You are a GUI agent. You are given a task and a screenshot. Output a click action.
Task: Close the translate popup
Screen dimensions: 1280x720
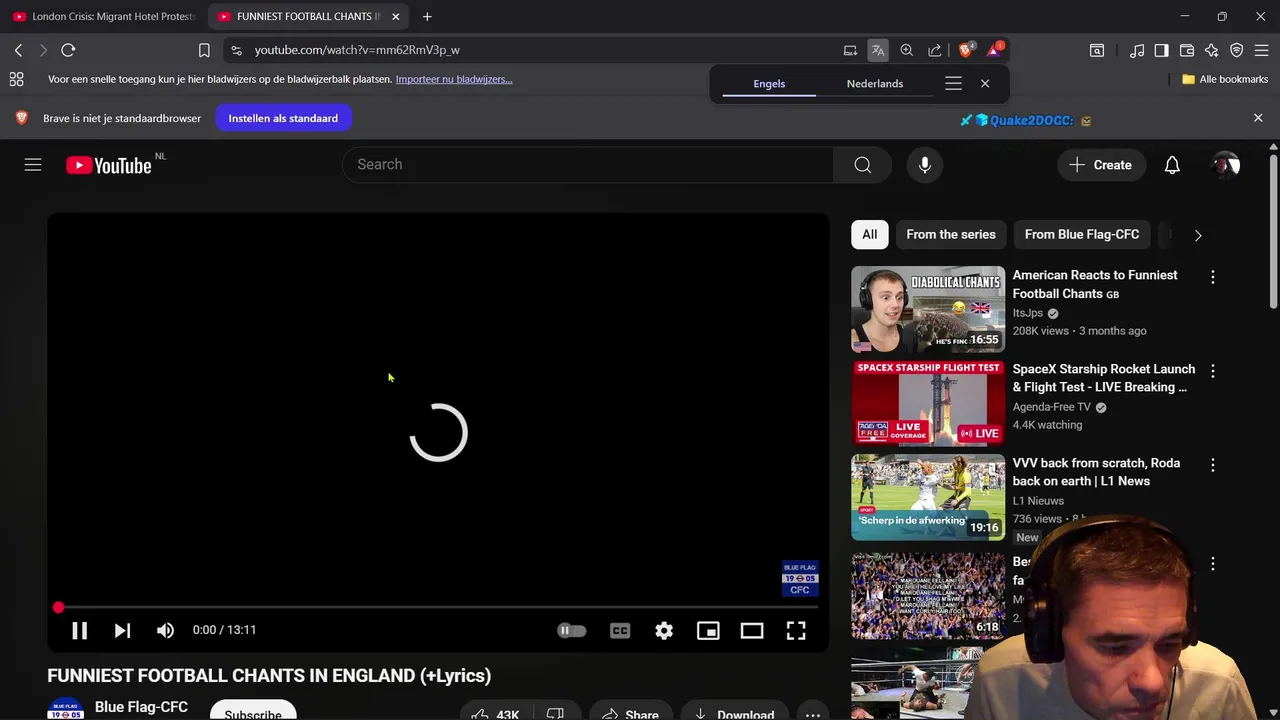pyautogui.click(x=985, y=84)
